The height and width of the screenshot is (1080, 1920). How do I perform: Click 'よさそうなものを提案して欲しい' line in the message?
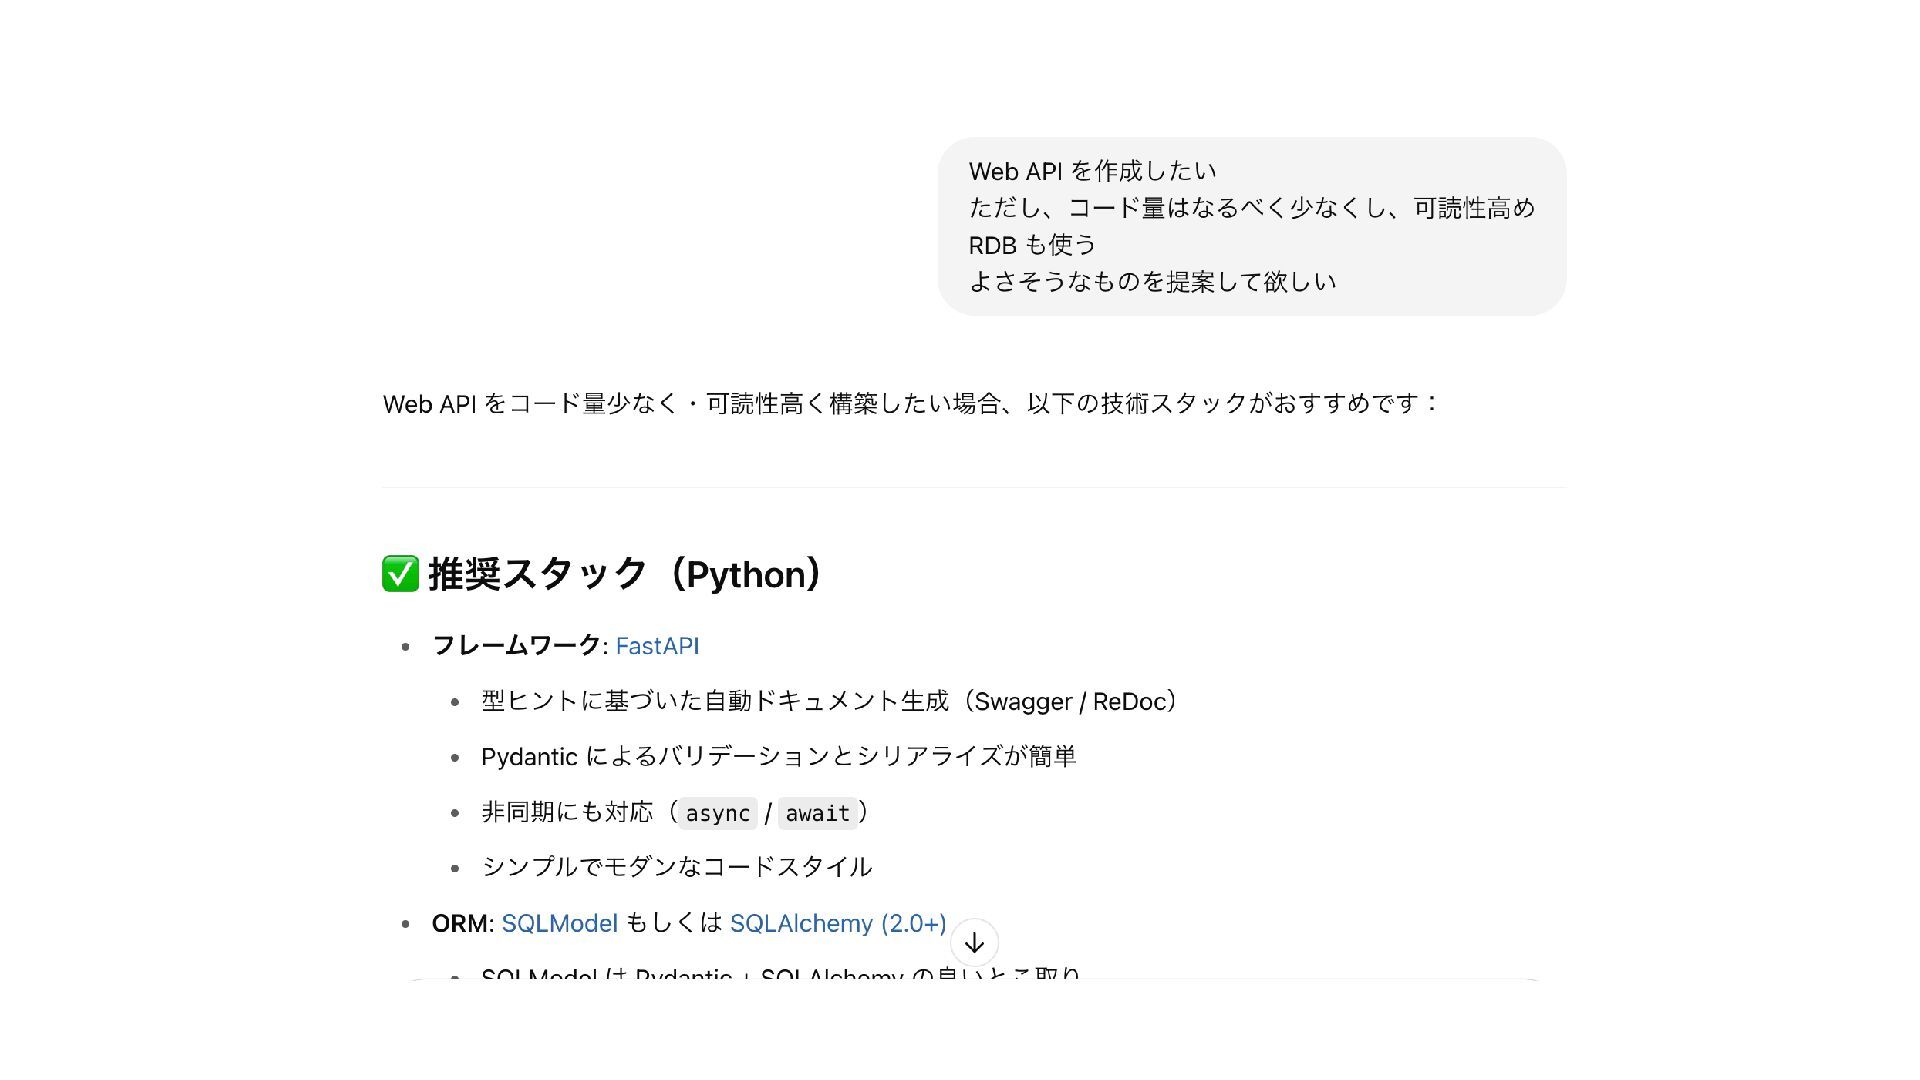point(1152,282)
